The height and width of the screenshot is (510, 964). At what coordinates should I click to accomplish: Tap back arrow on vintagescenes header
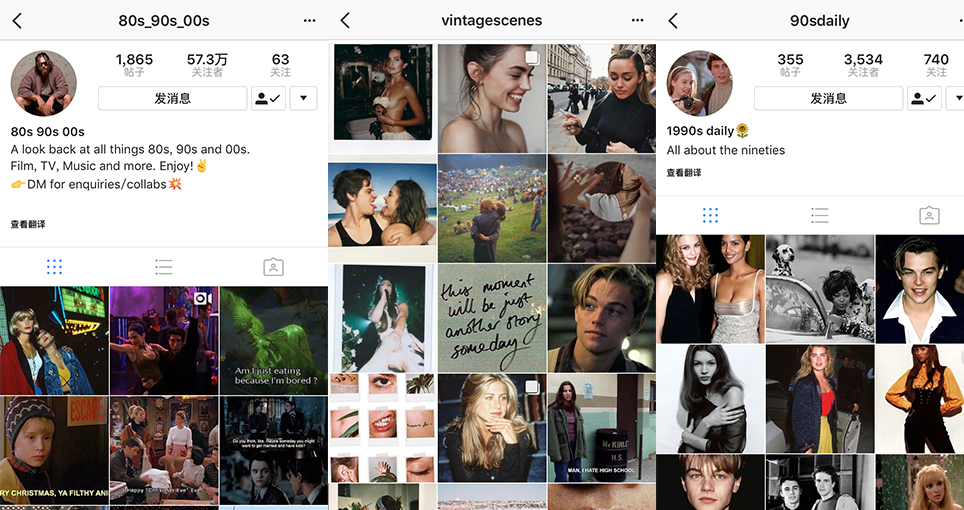coord(345,21)
